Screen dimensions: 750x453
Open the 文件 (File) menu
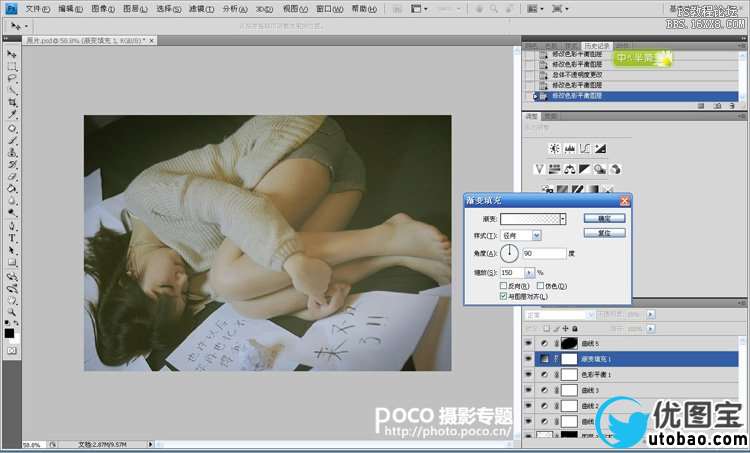37,9
